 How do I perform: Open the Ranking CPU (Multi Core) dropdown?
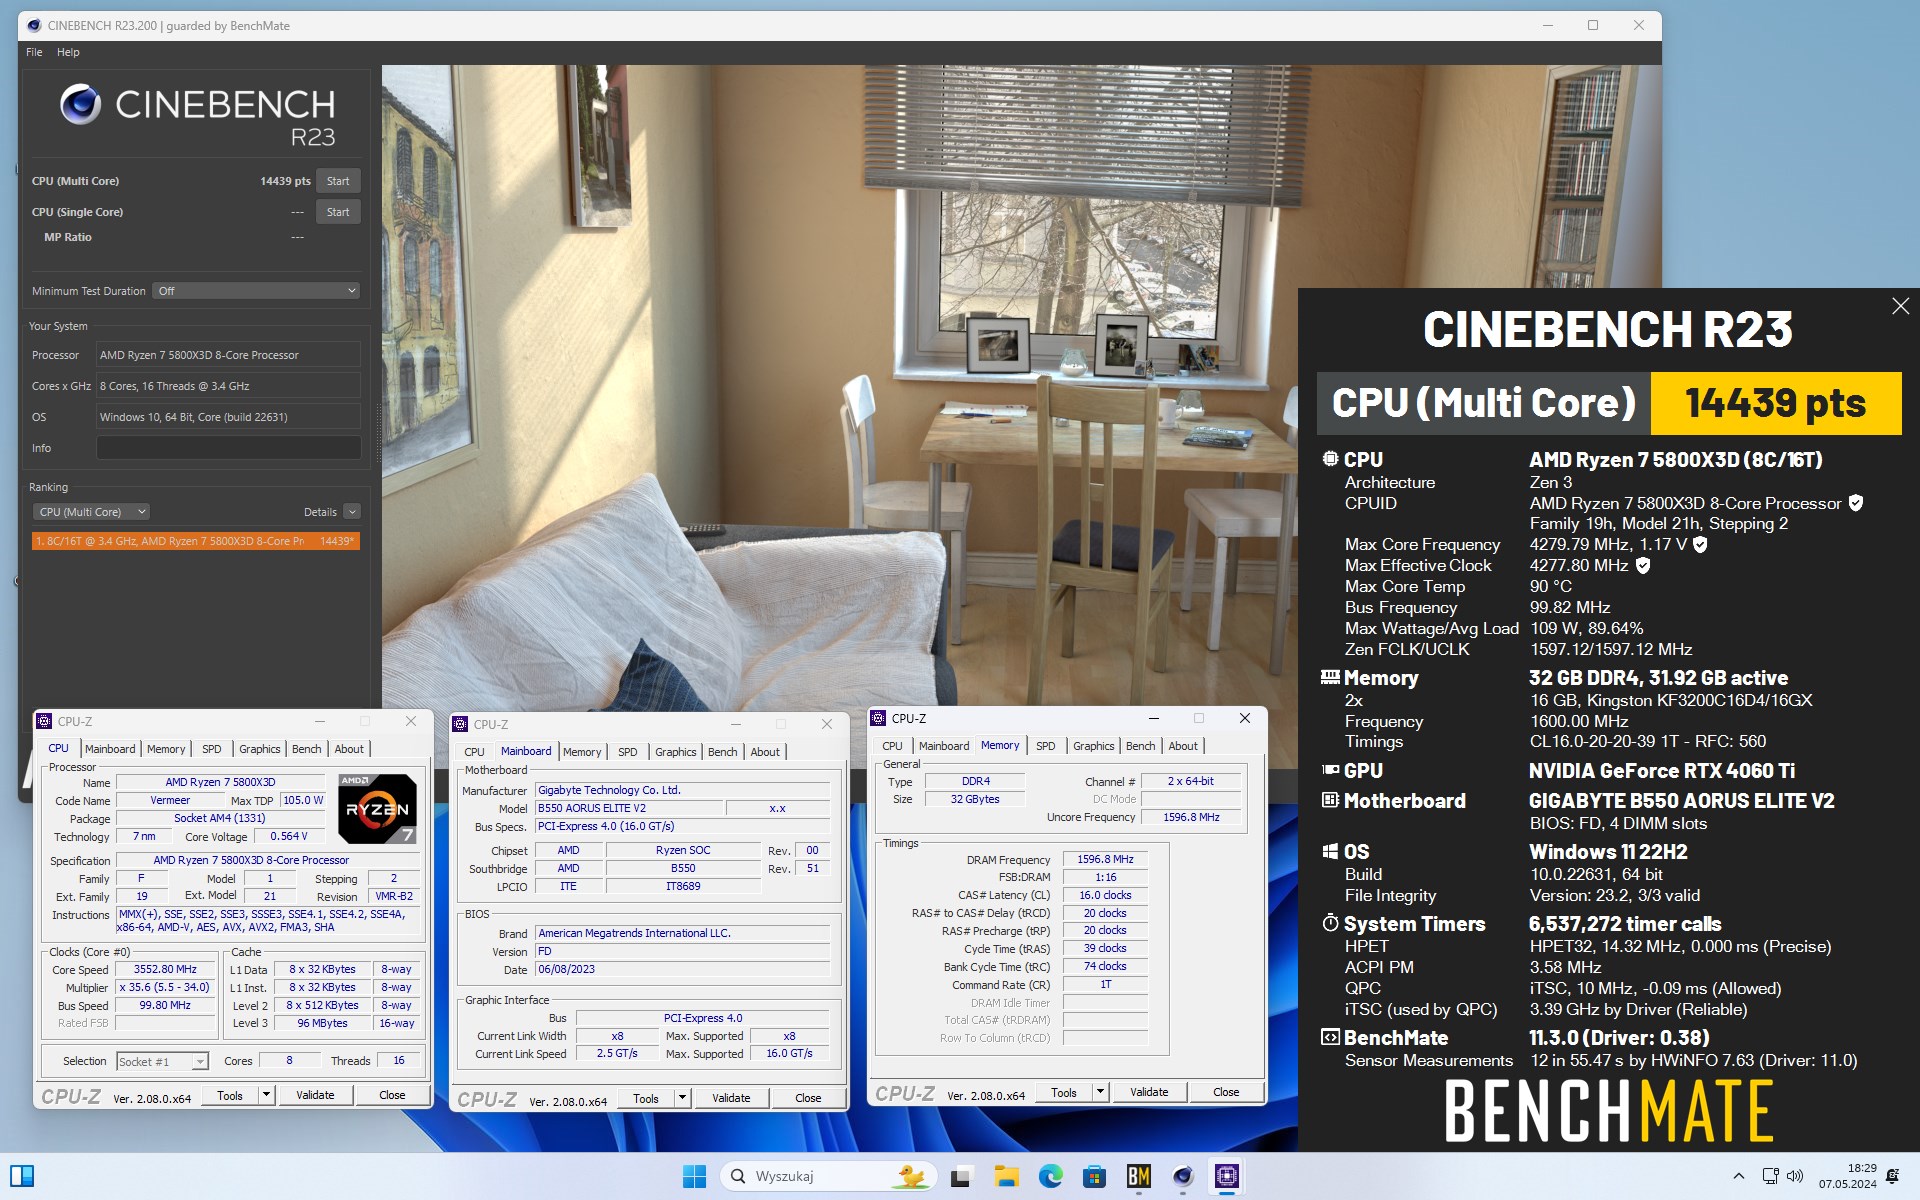90,512
